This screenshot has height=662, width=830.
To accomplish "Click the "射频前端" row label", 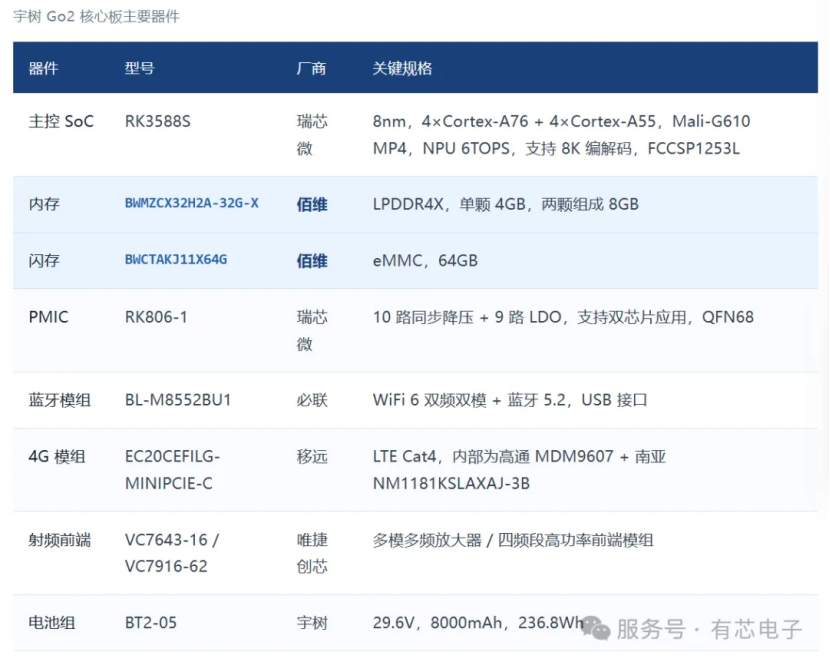I will [59, 540].
